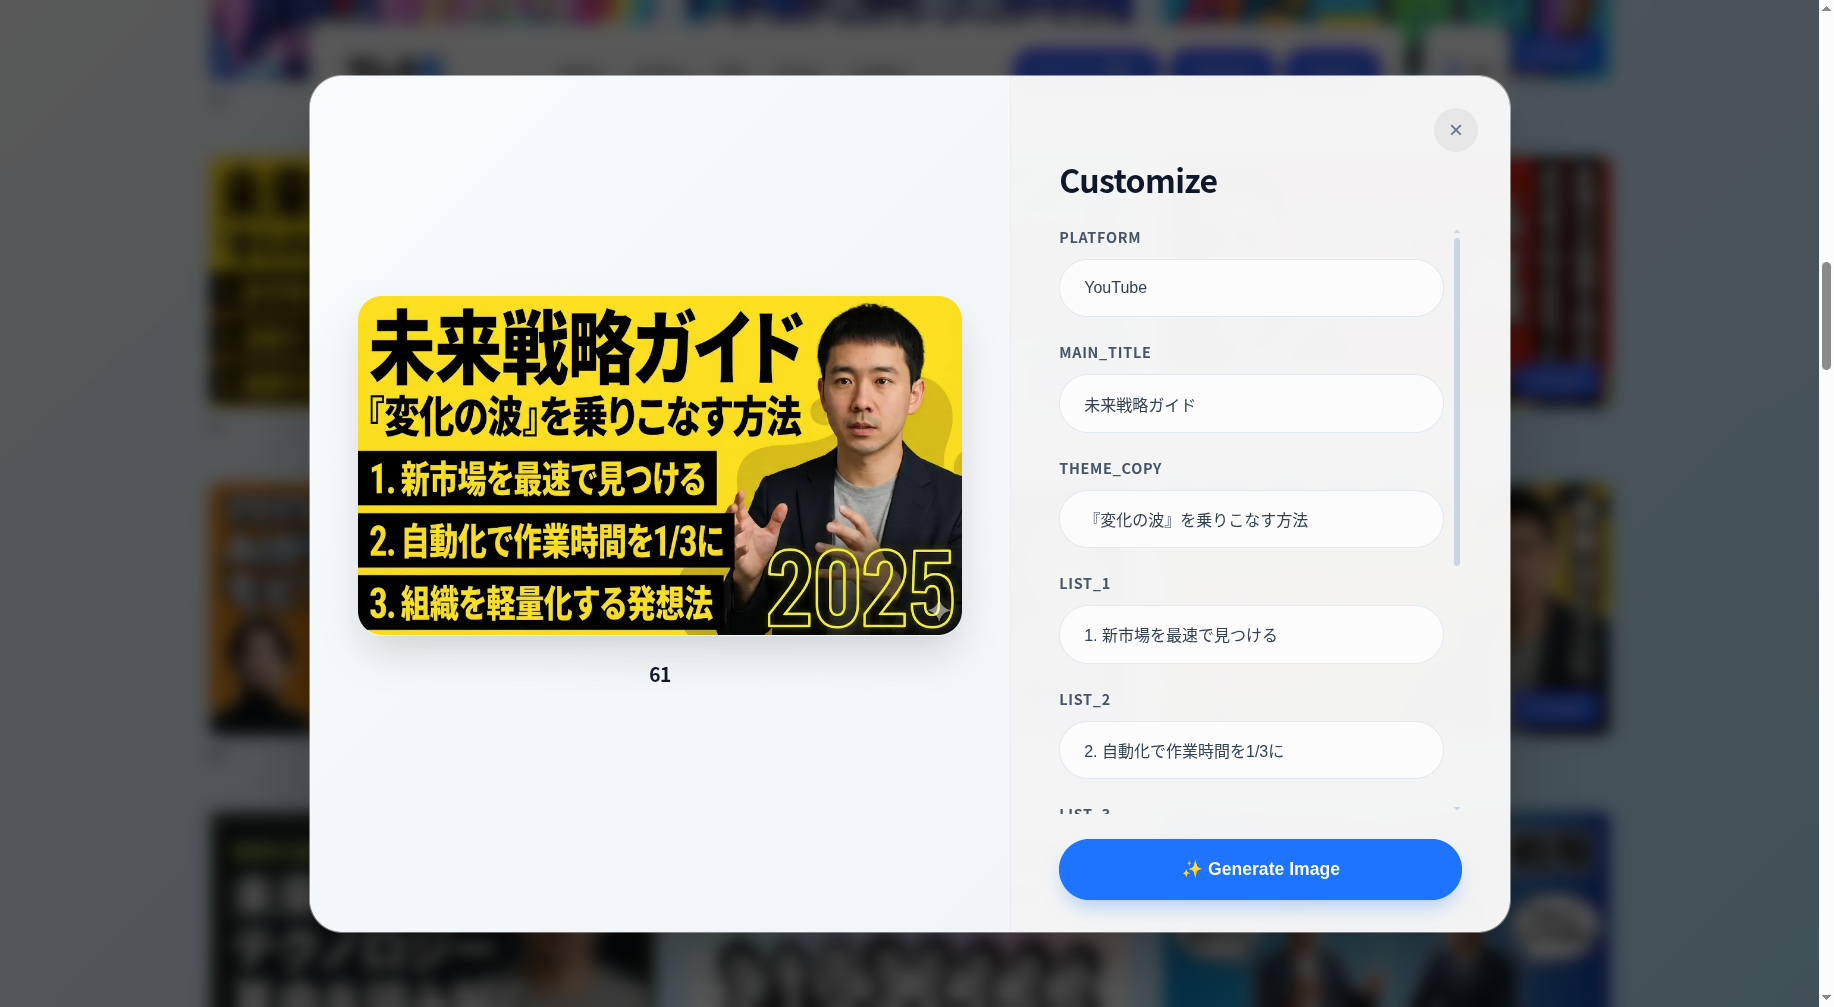Image resolution: width=1834 pixels, height=1007 pixels.
Task: Click the down chevron near LIST_3
Action: (x=1456, y=808)
